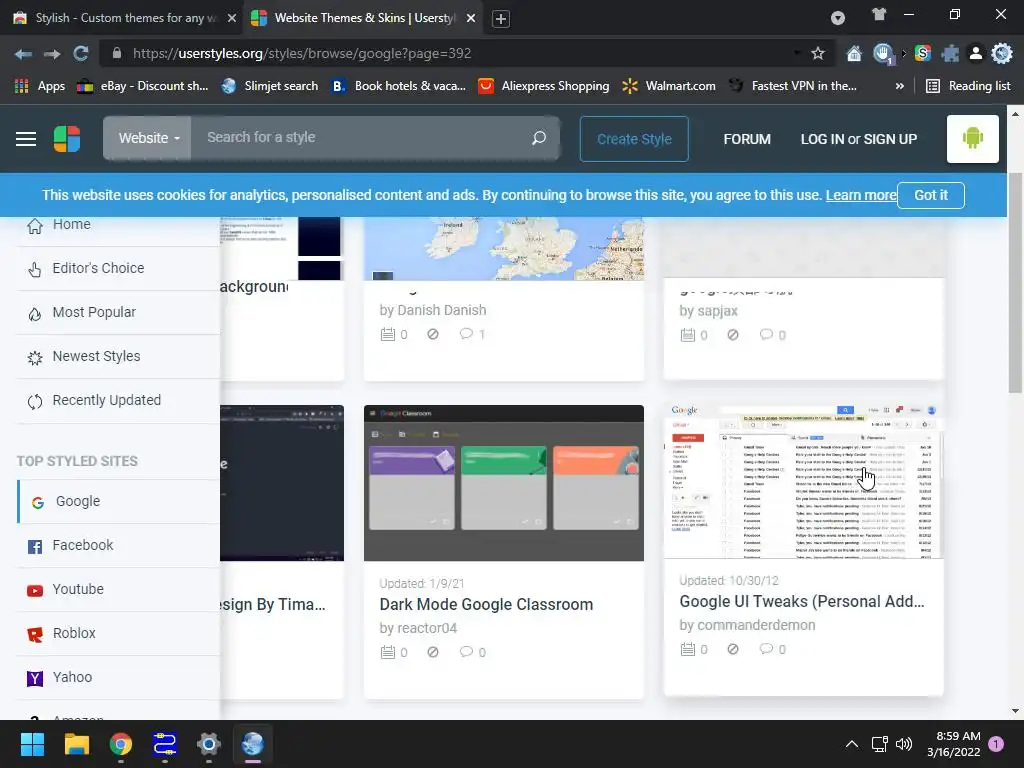Click author name commanderdemon
The width and height of the screenshot is (1024, 768).
coord(756,625)
